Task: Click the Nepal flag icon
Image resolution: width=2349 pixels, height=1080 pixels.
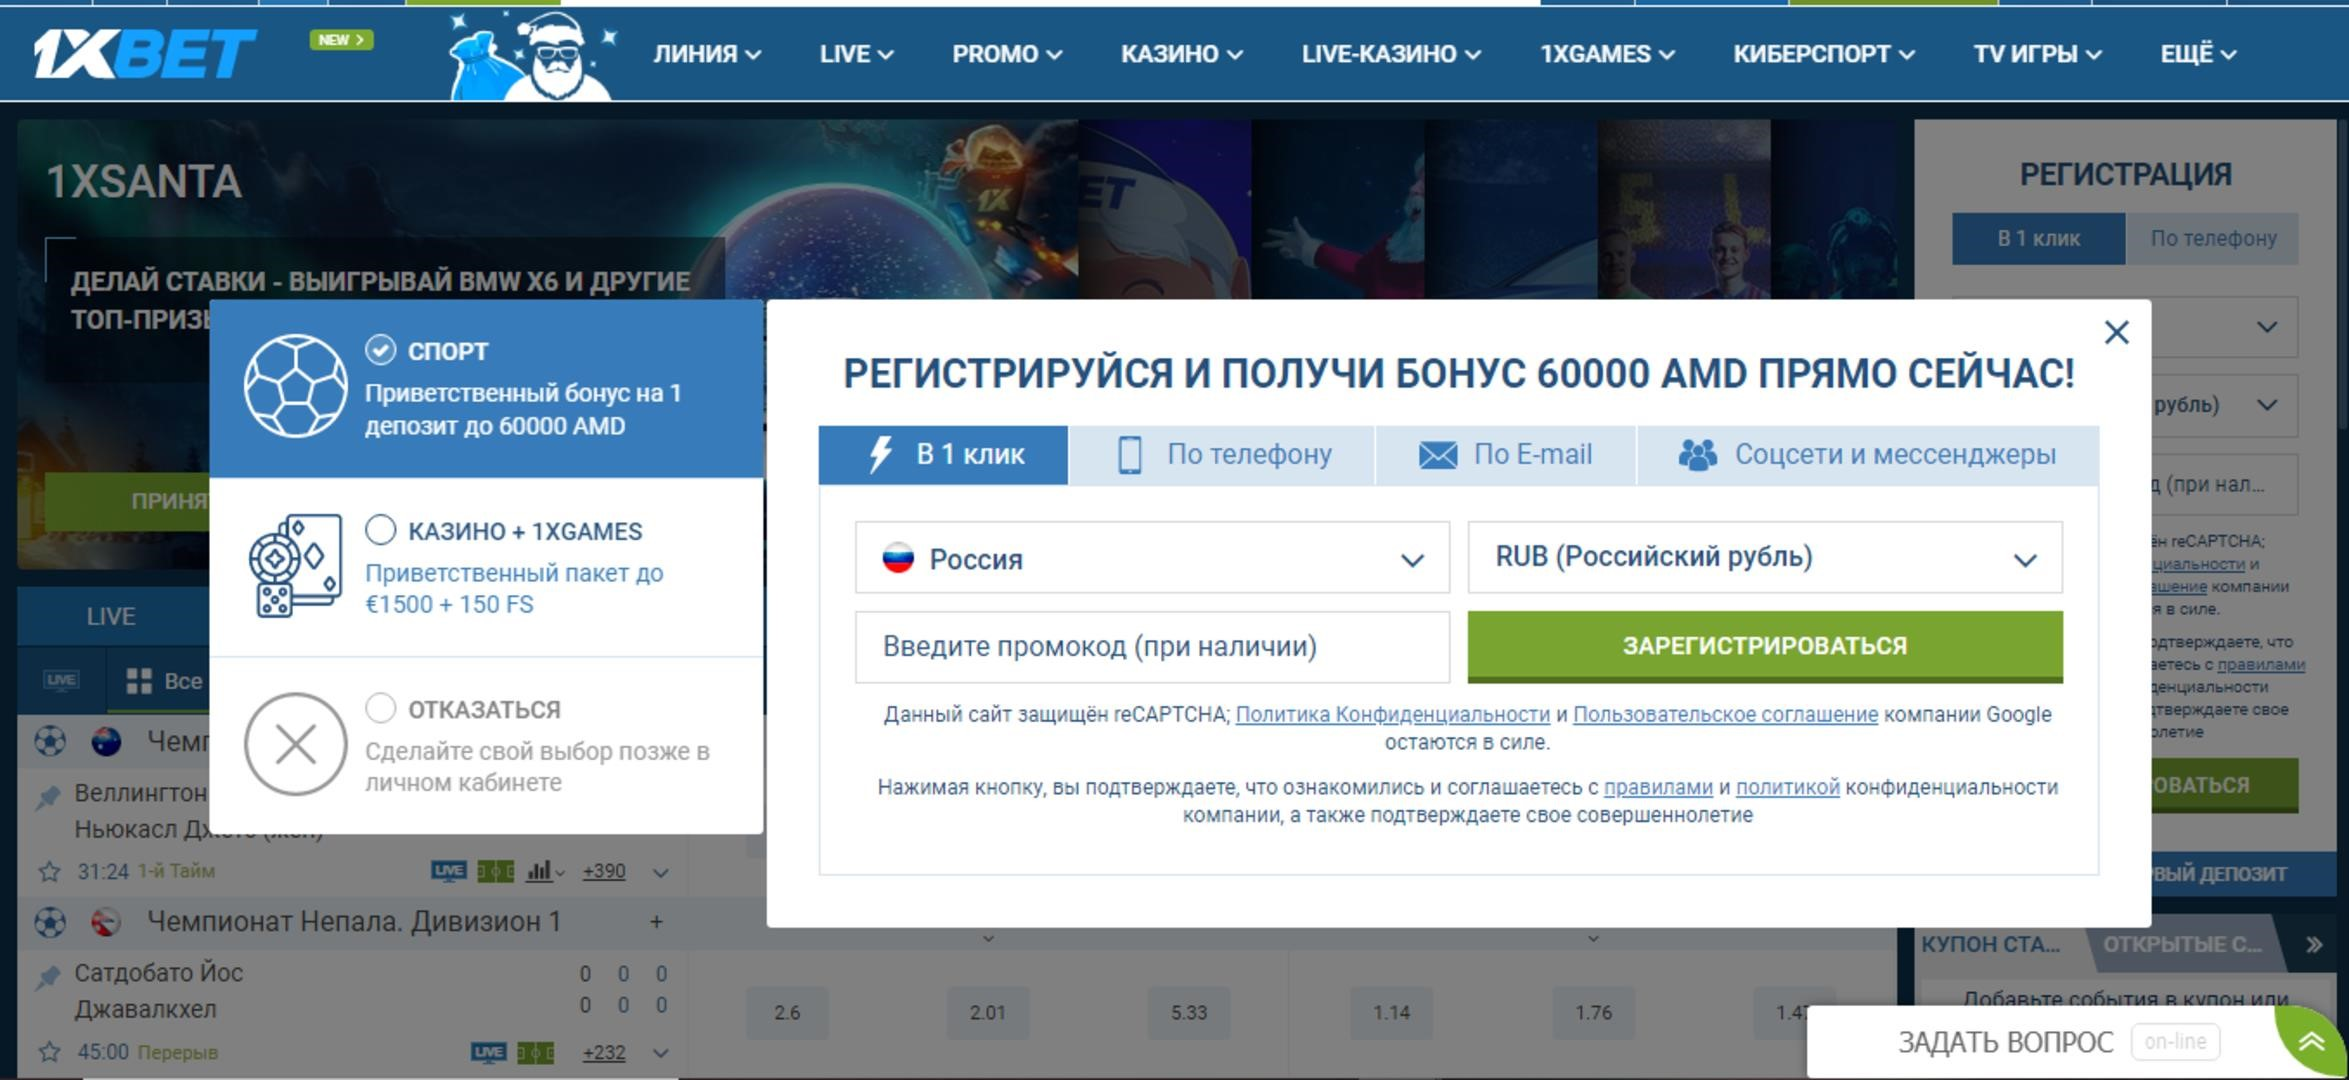Action: 106,922
